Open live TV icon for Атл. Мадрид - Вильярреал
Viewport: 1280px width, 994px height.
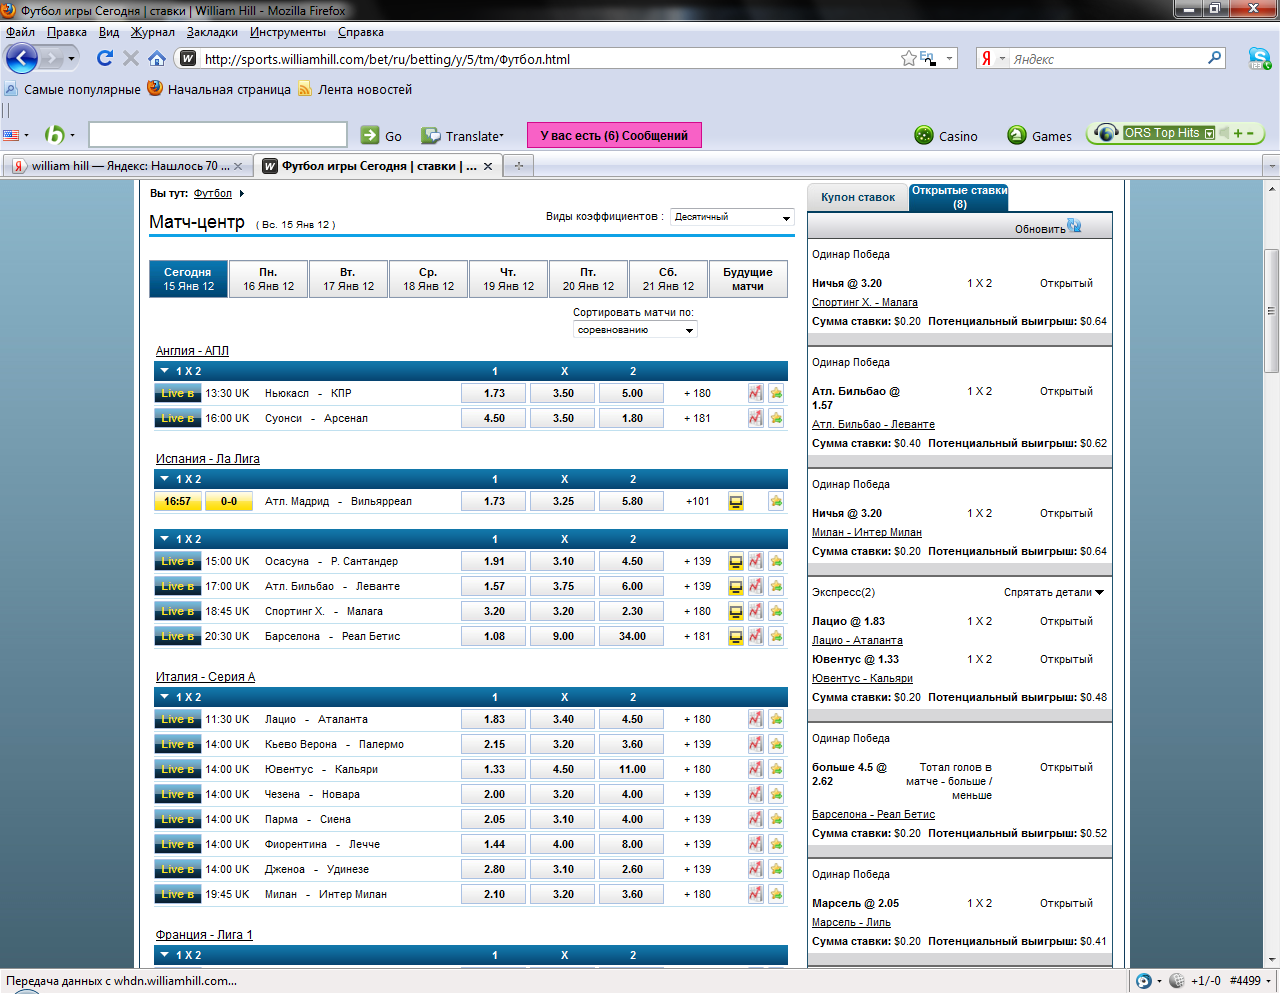coord(736,502)
